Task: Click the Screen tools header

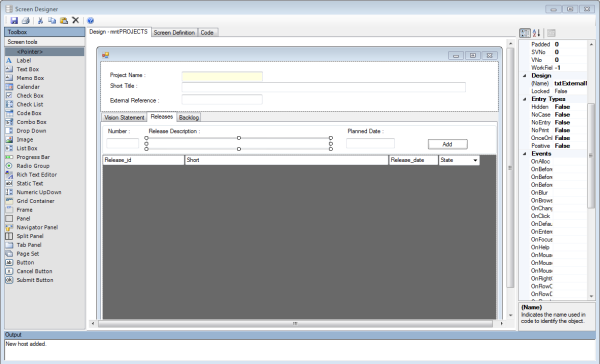Action: tap(45, 42)
